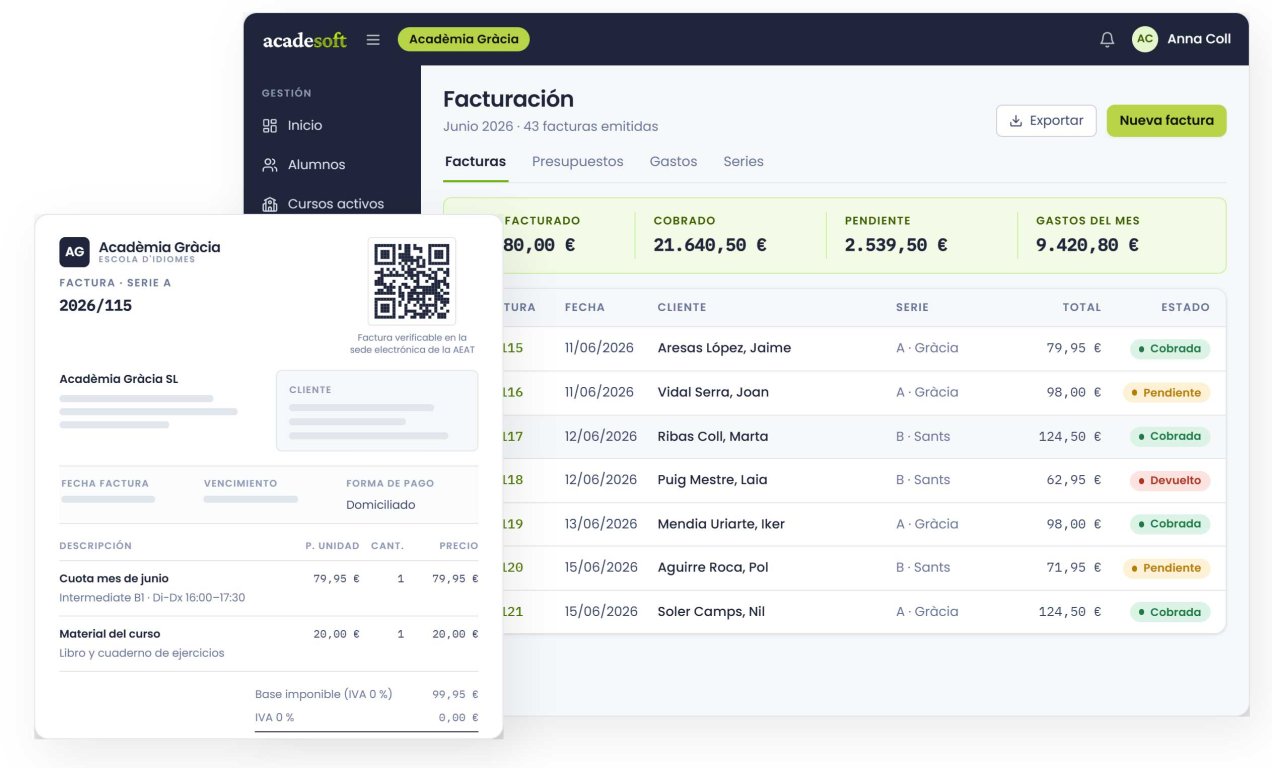Select client Vidal Serra, Joan
Screen dimensions: 1272x768
(x=713, y=392)
